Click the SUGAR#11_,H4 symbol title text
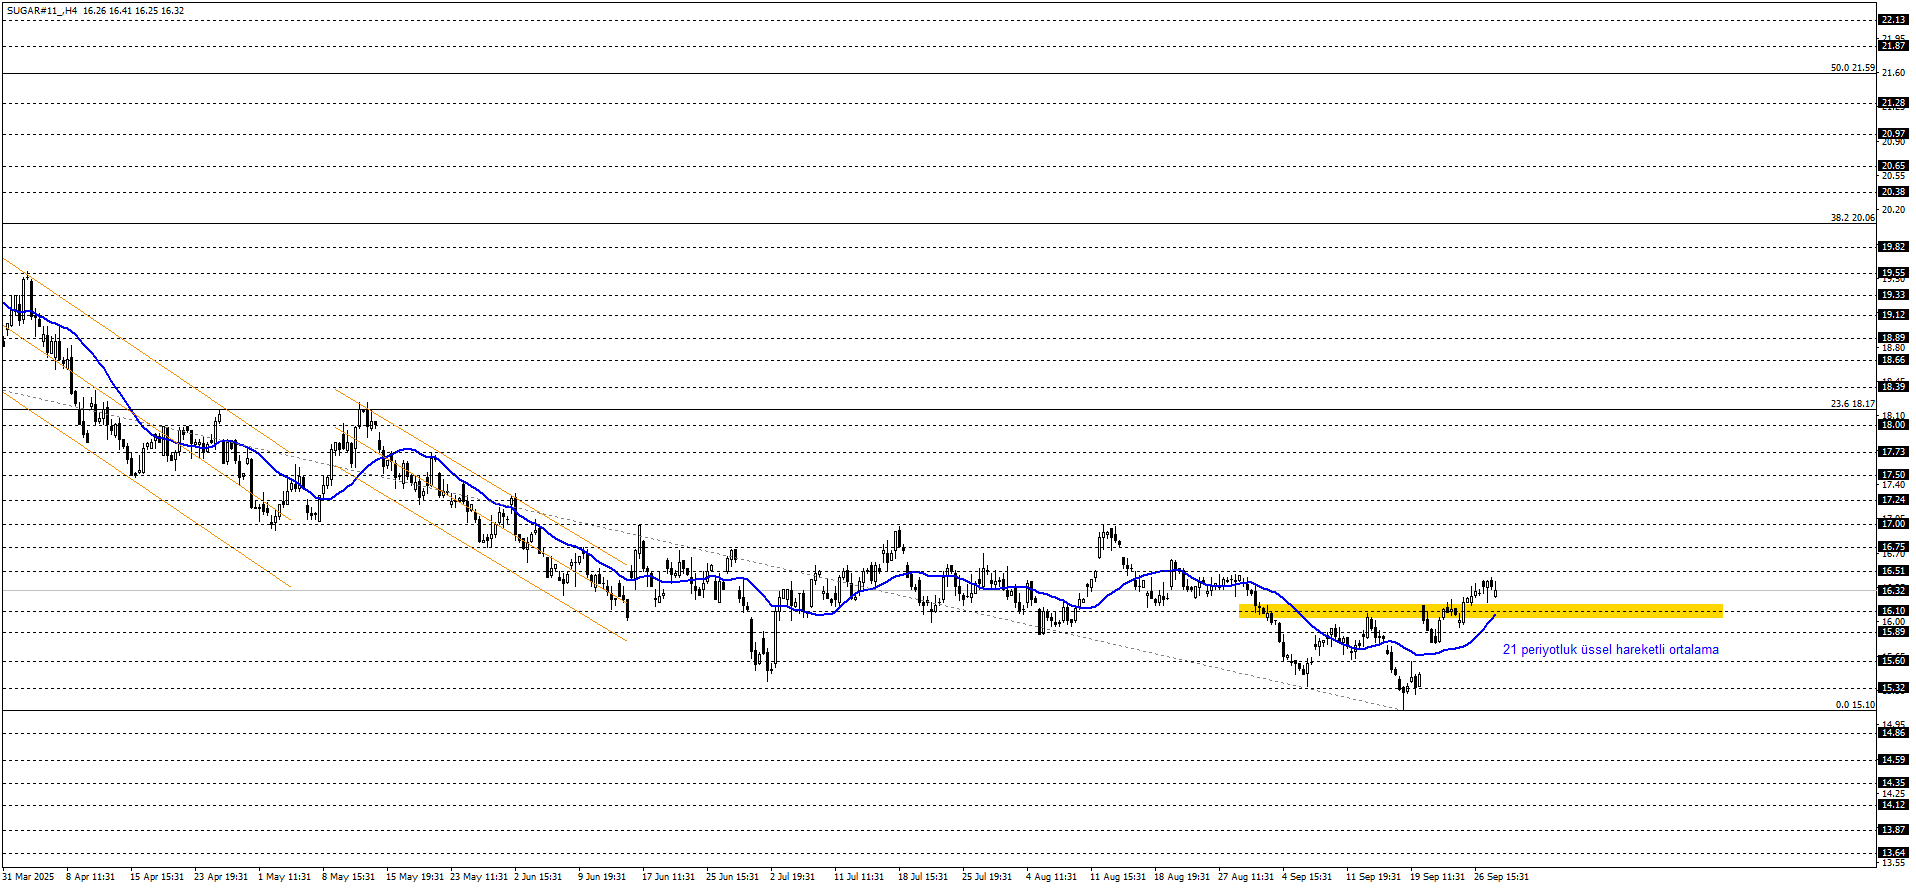This screenshot has height=888, width=1916. [41, 11]
